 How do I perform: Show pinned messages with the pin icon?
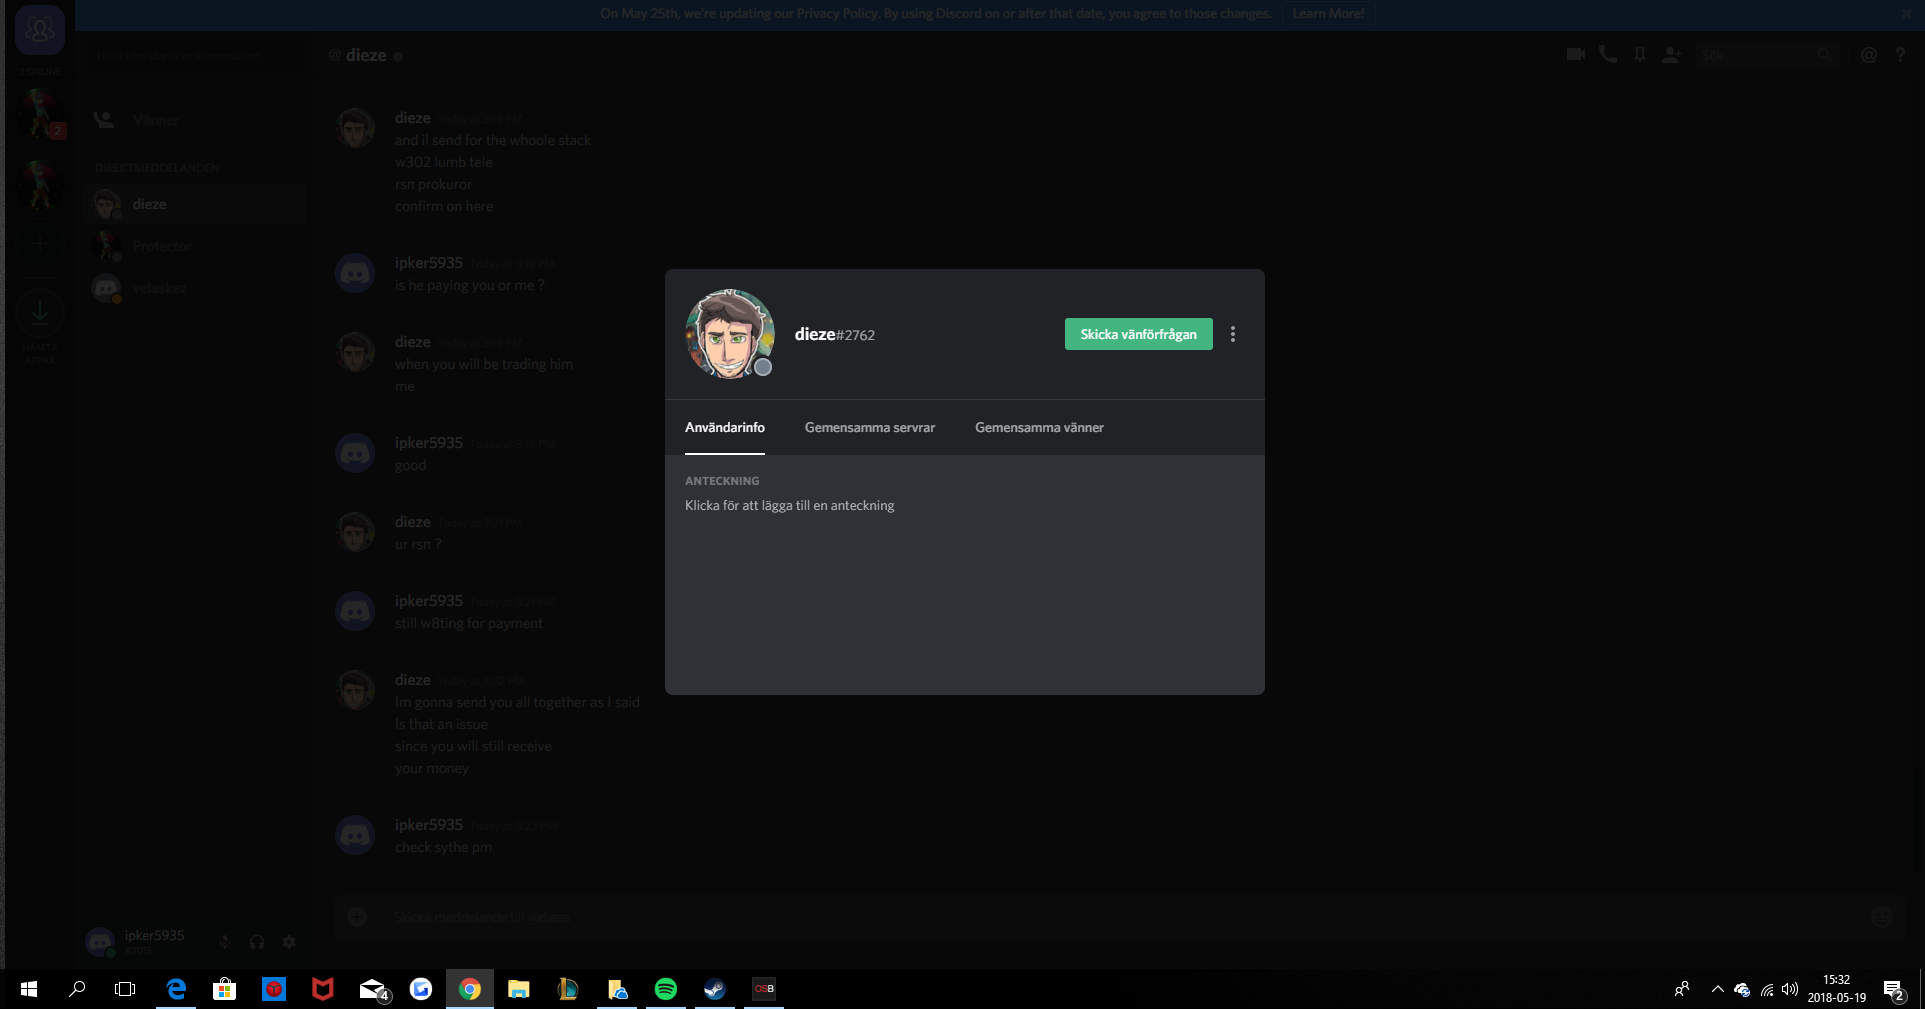1640,55
